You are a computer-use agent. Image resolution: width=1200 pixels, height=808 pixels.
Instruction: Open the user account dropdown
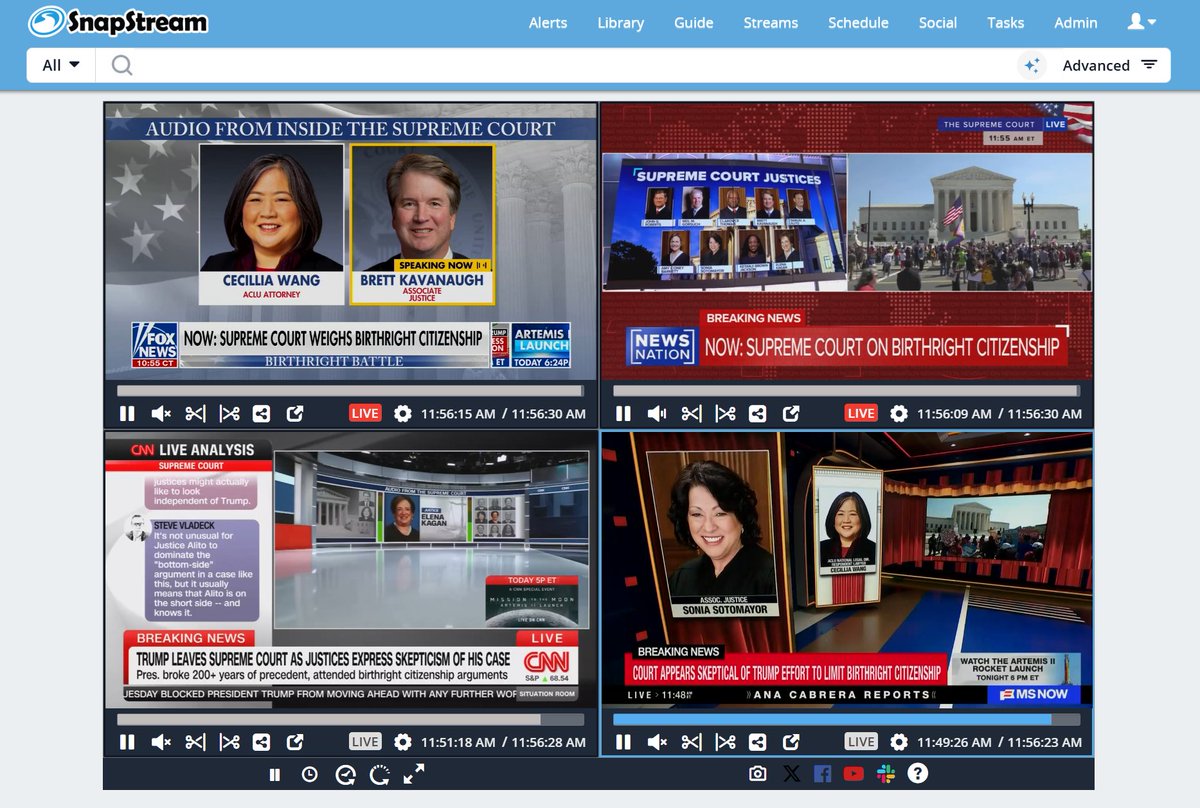(1142, 21)
